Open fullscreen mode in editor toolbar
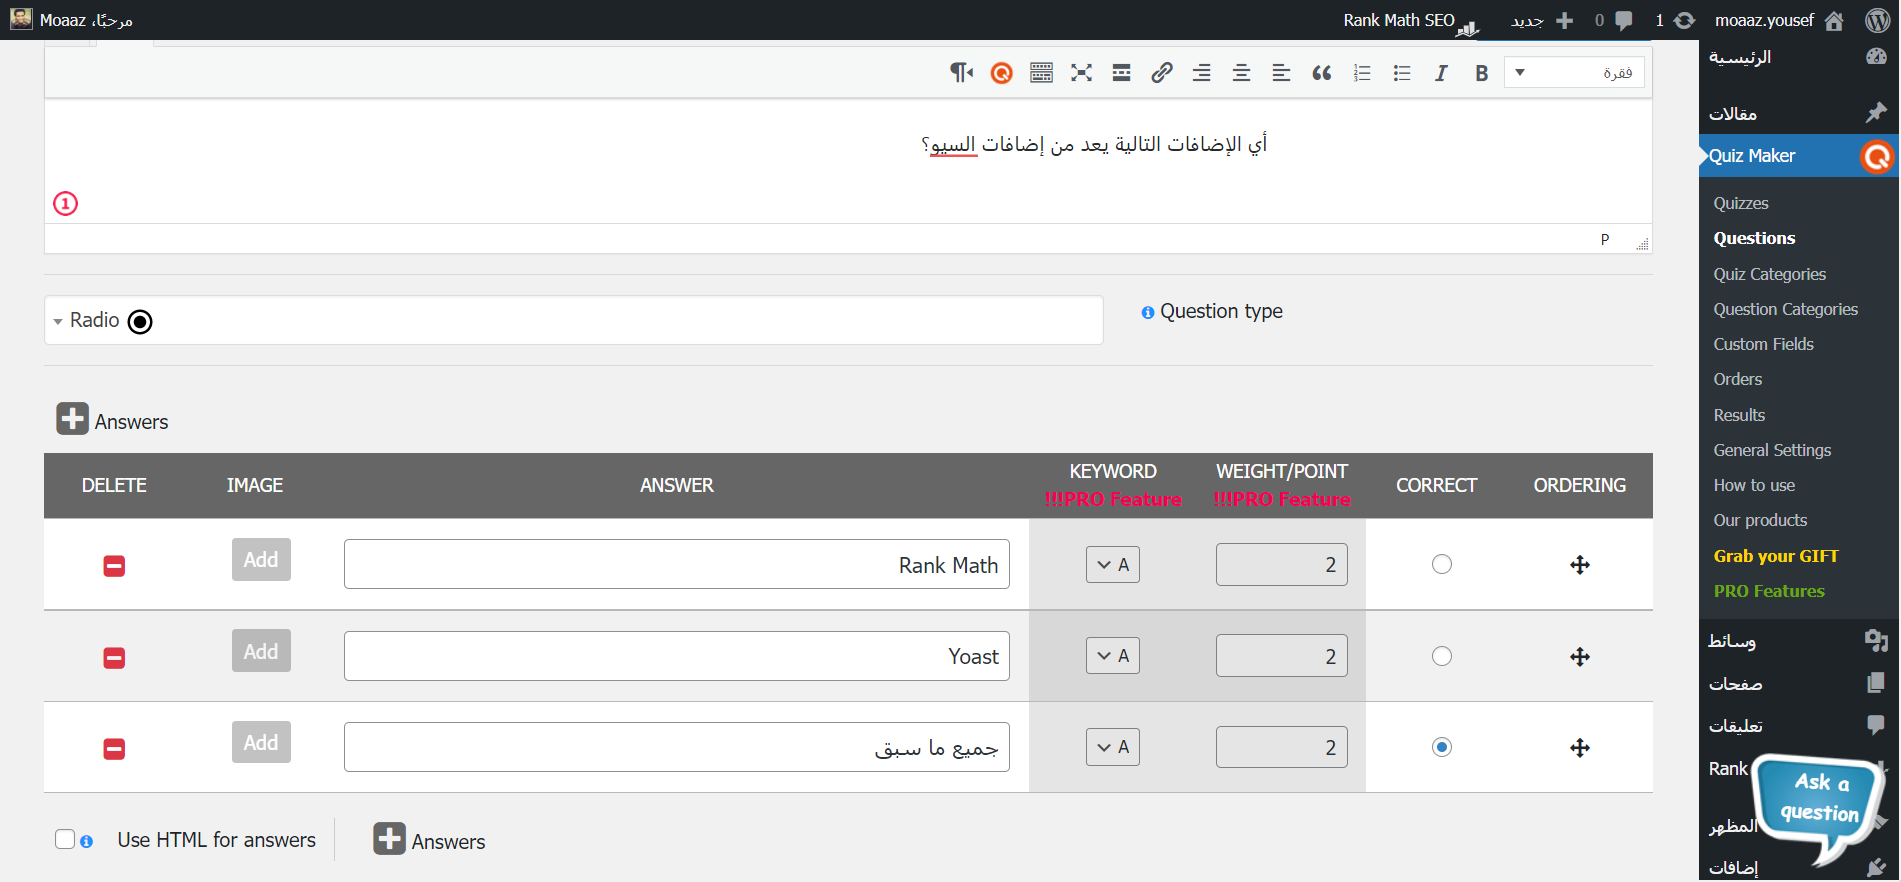Viewport: 1901px width, 882px height. tap(1081, 73)
